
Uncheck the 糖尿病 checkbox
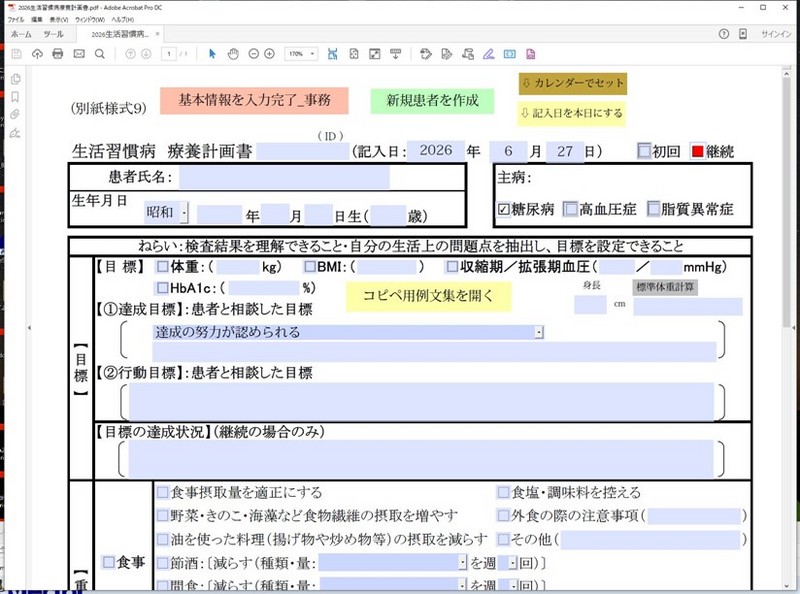point(504,209)
